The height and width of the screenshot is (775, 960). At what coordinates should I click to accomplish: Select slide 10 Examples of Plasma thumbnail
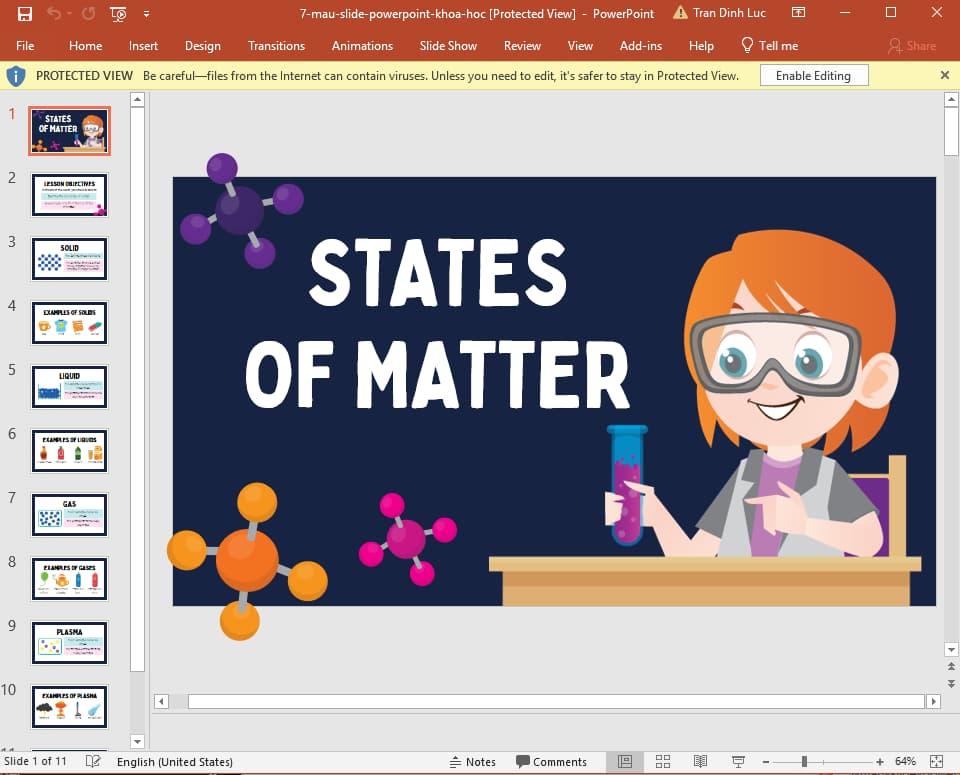(x=70, y=706)
